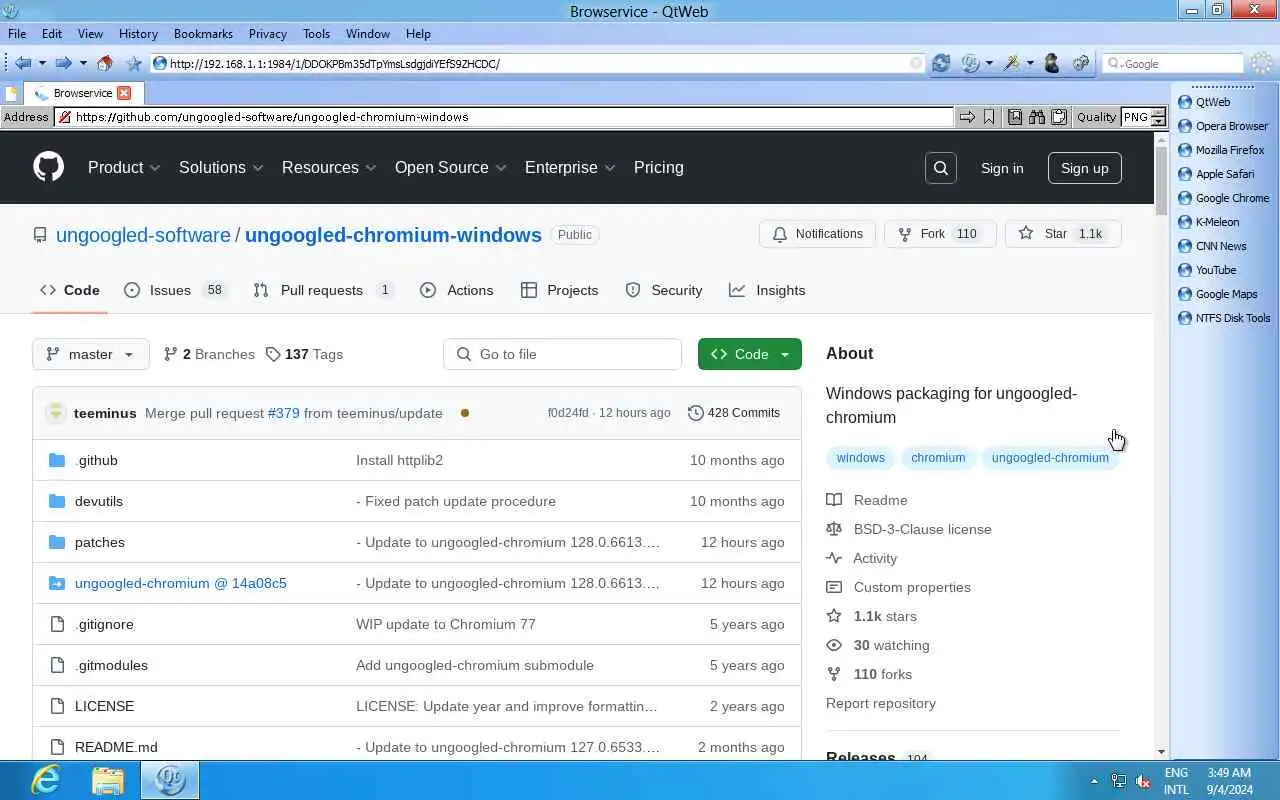Image resolution: width=1280 pixels, height=800 pixels.
Task: Open the master branch dropdown
Action: point(91,354)
